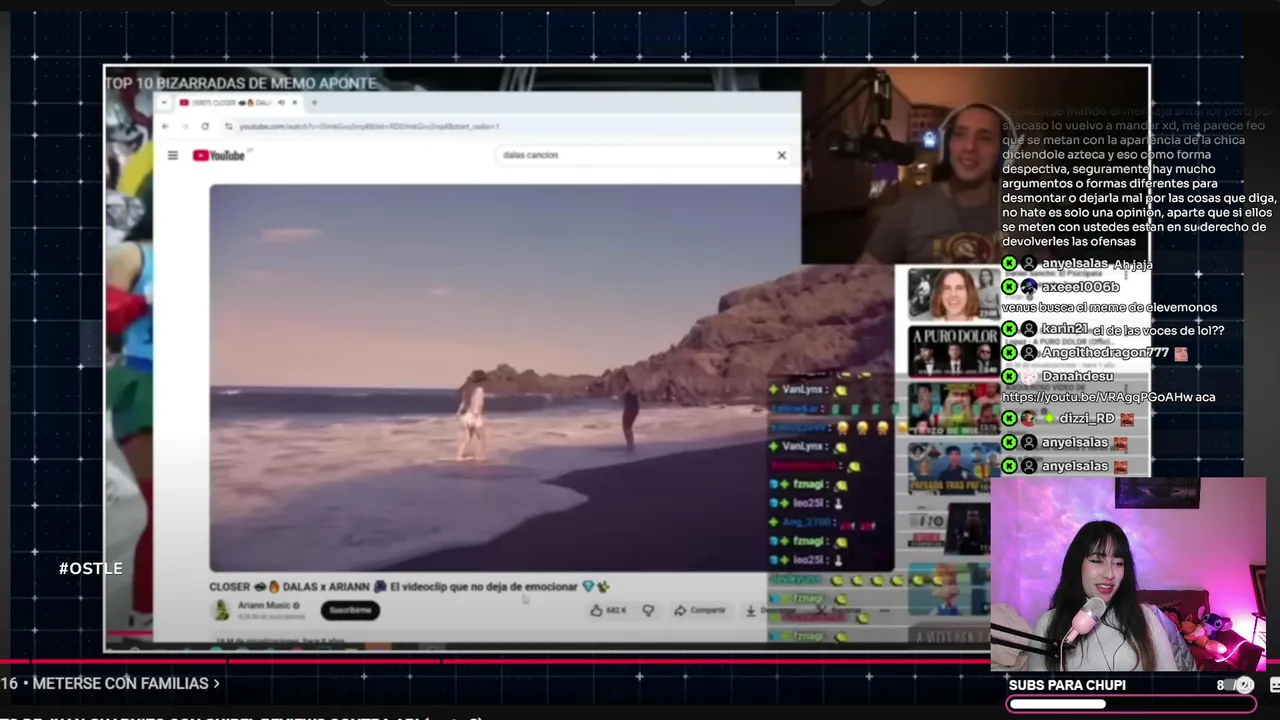
Task: Mute the tab via its speaker icon
Action: [280, 102]
